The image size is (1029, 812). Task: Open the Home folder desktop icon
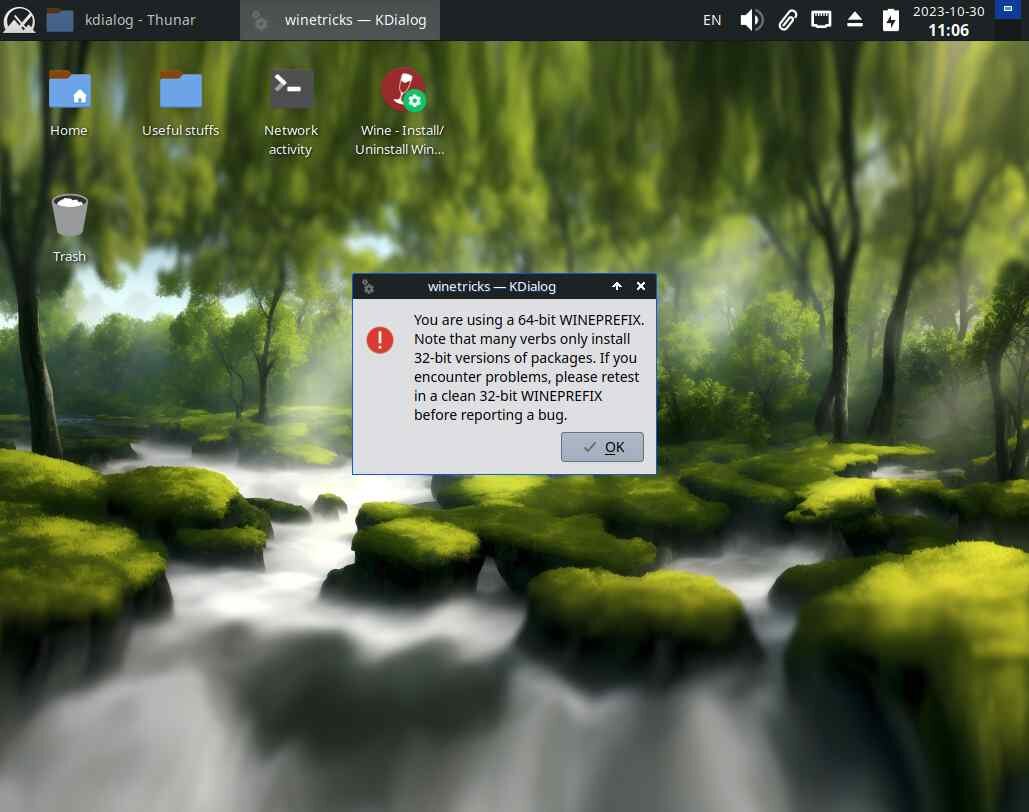tap(69, 103)
